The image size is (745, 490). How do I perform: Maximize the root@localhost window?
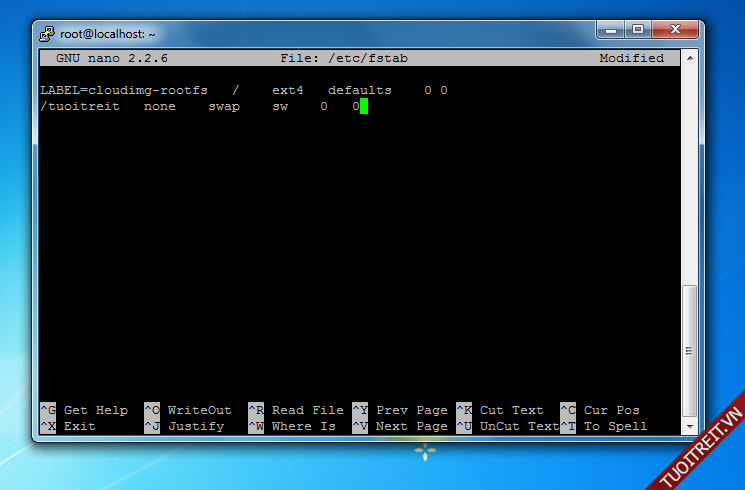click(637, 30)
